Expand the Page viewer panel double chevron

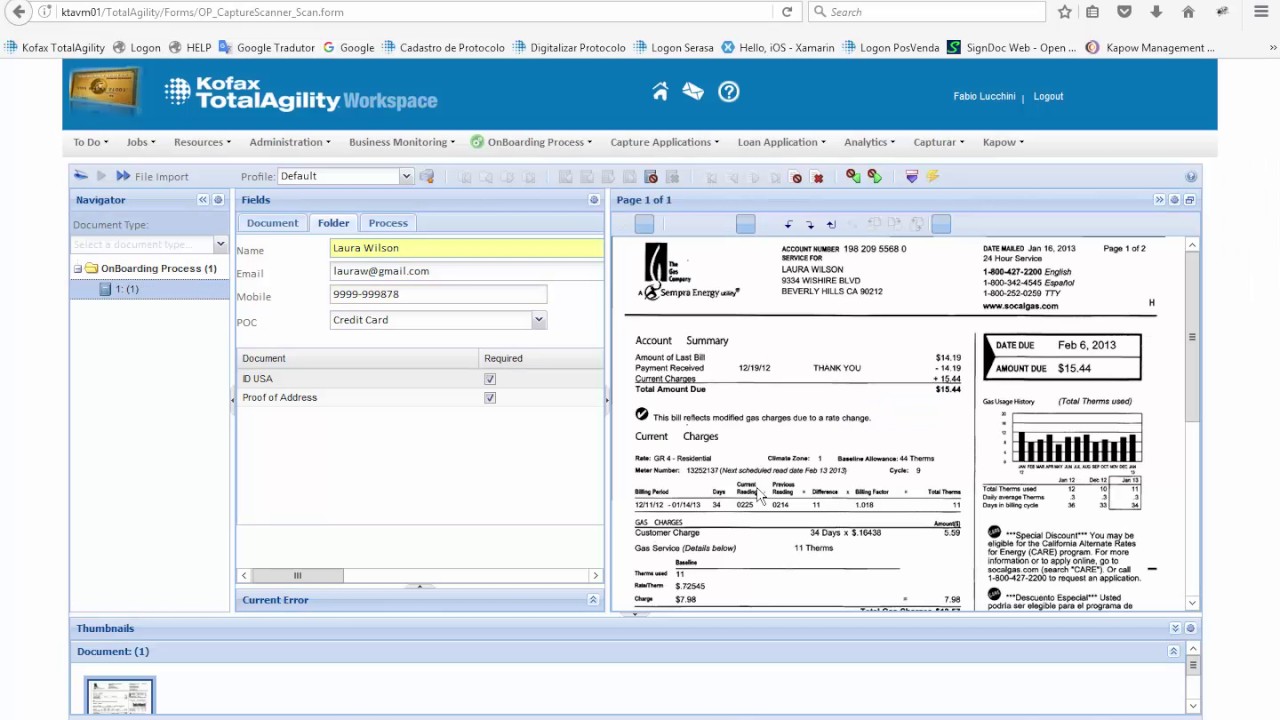click(x=1159, y=200)
